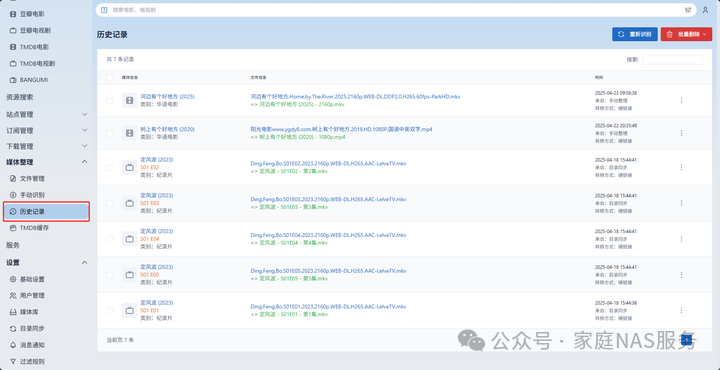Click the TV icon for 定风波 S01 E04
The width and height of the screenshot is (720, 370).
click(x=129, y=239)
